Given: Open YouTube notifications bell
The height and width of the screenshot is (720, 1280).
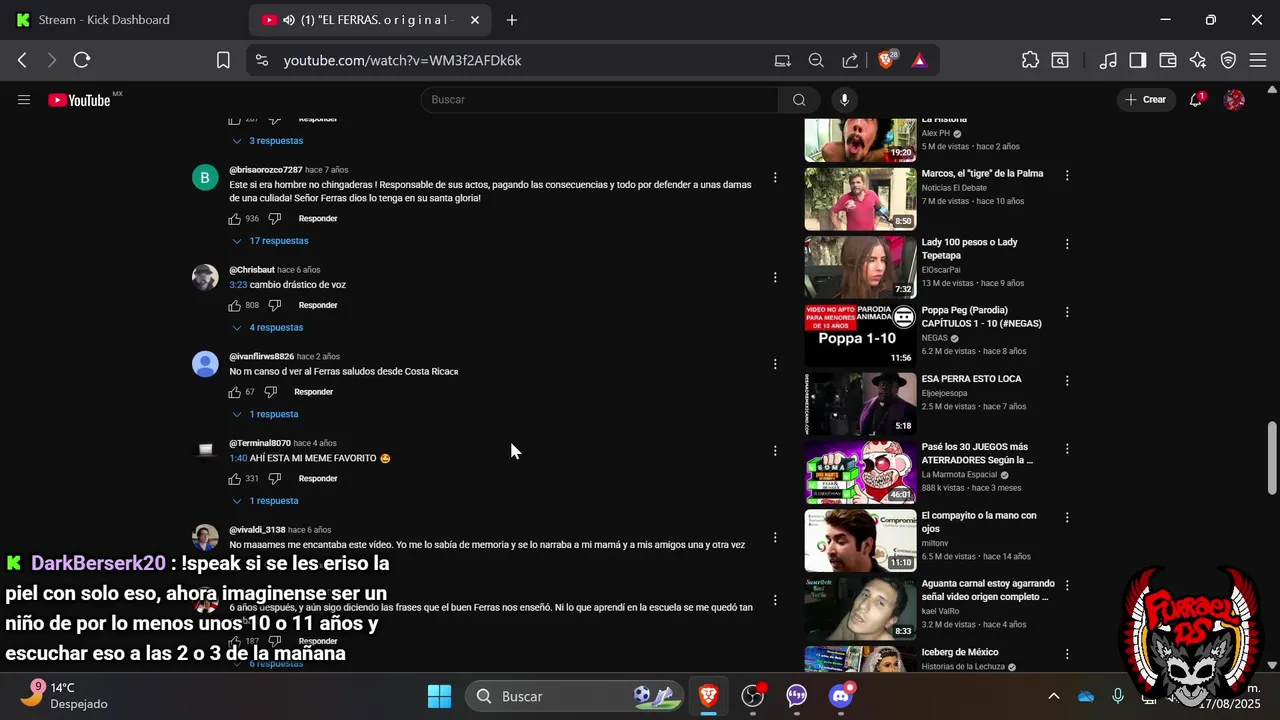Looking at the screenshot, I should click(1196, 100).
